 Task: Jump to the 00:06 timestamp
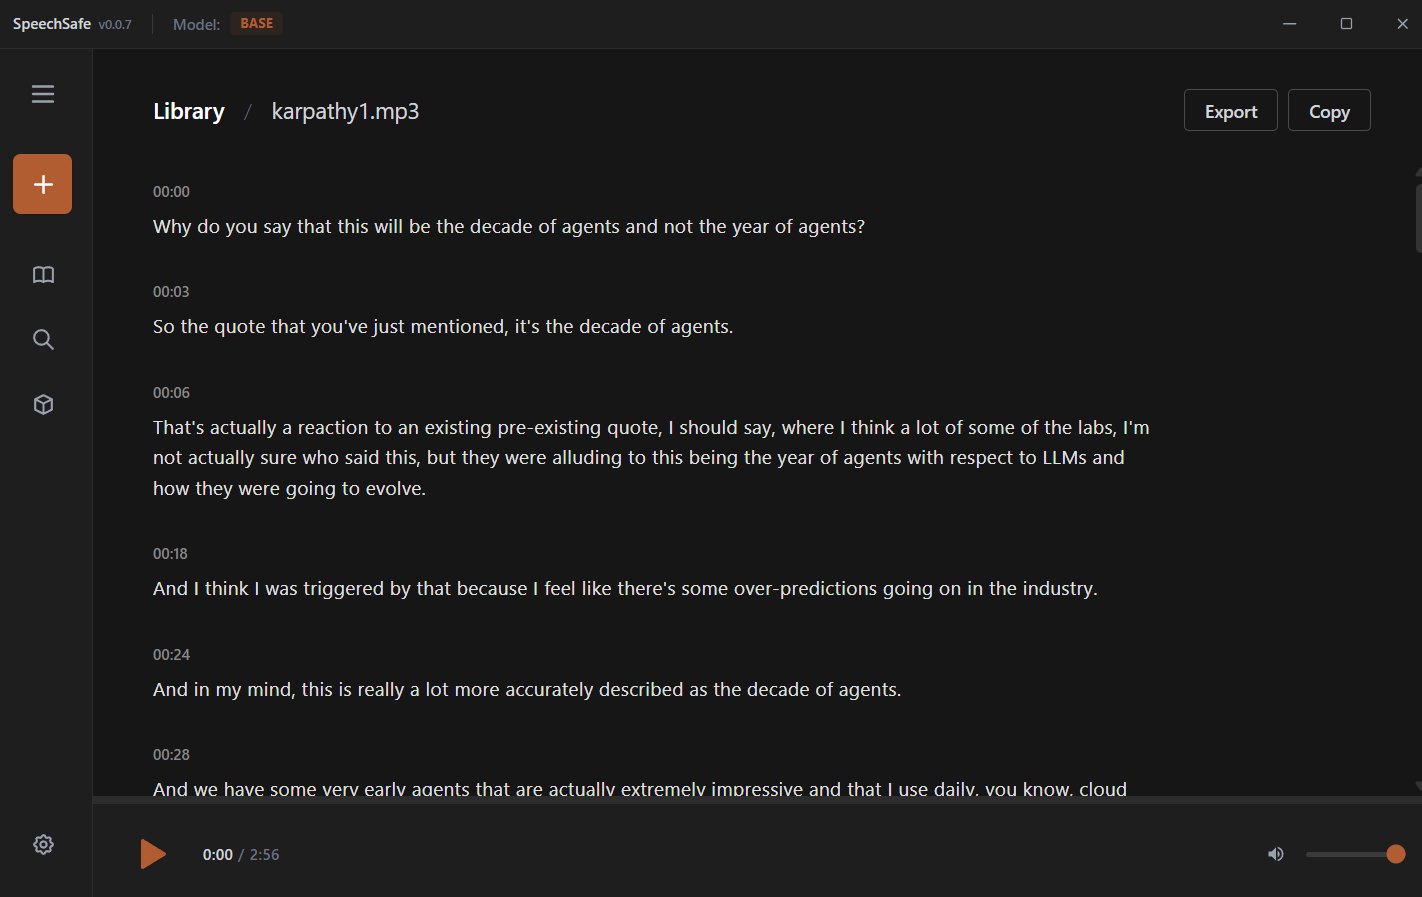click(171, 393)
